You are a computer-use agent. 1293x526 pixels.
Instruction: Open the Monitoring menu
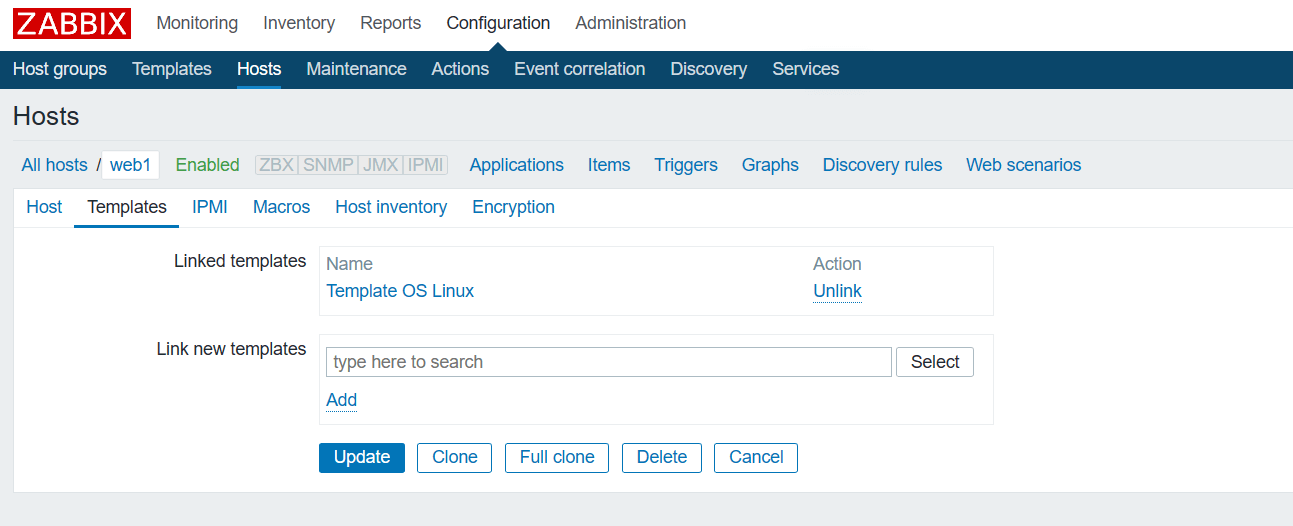[197, 23]
